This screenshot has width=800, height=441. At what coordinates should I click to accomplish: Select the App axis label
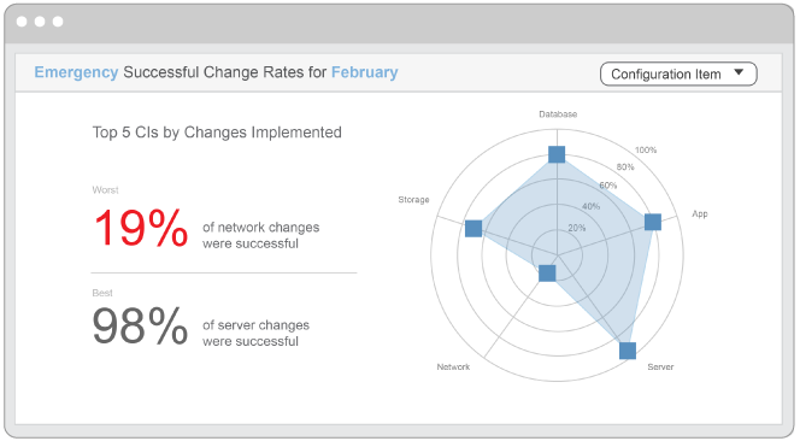click(700, 214)
